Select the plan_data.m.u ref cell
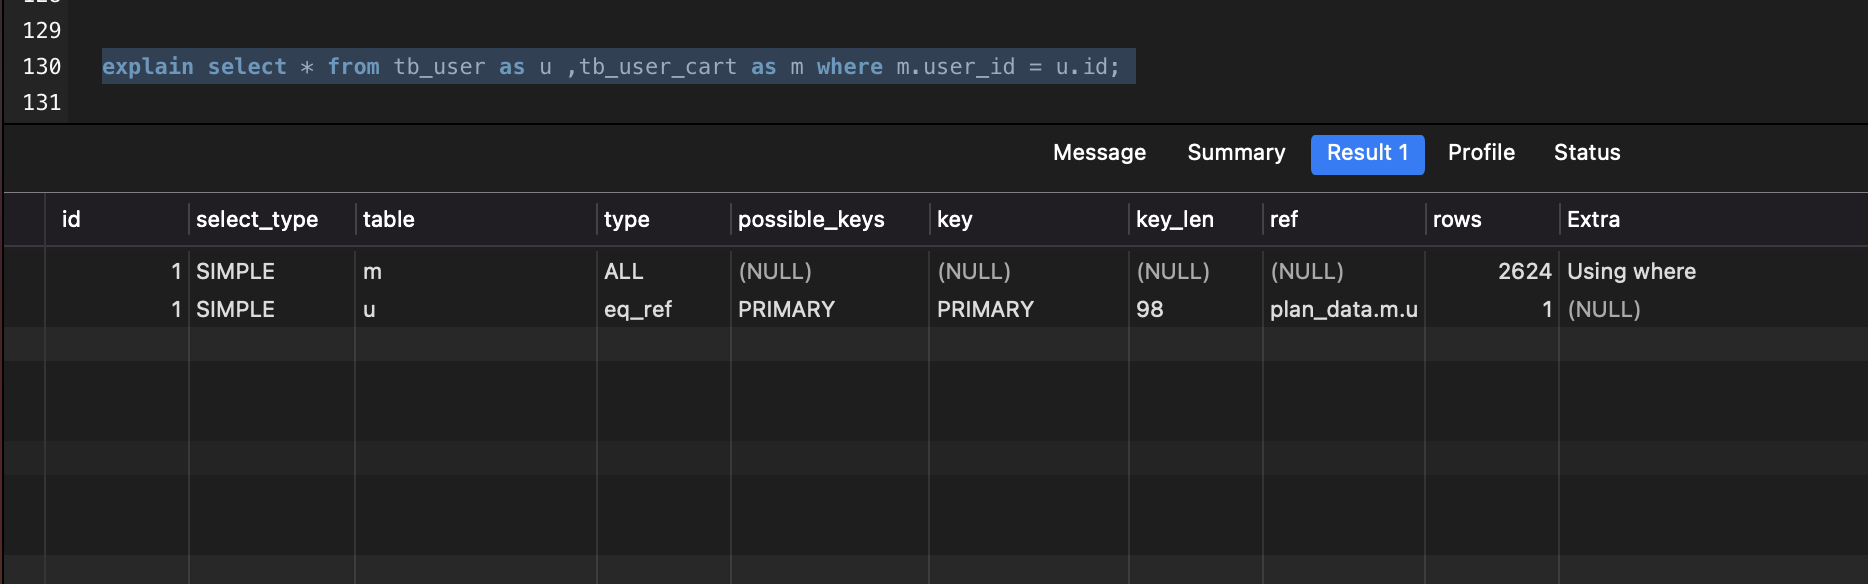 (1343, 309)
